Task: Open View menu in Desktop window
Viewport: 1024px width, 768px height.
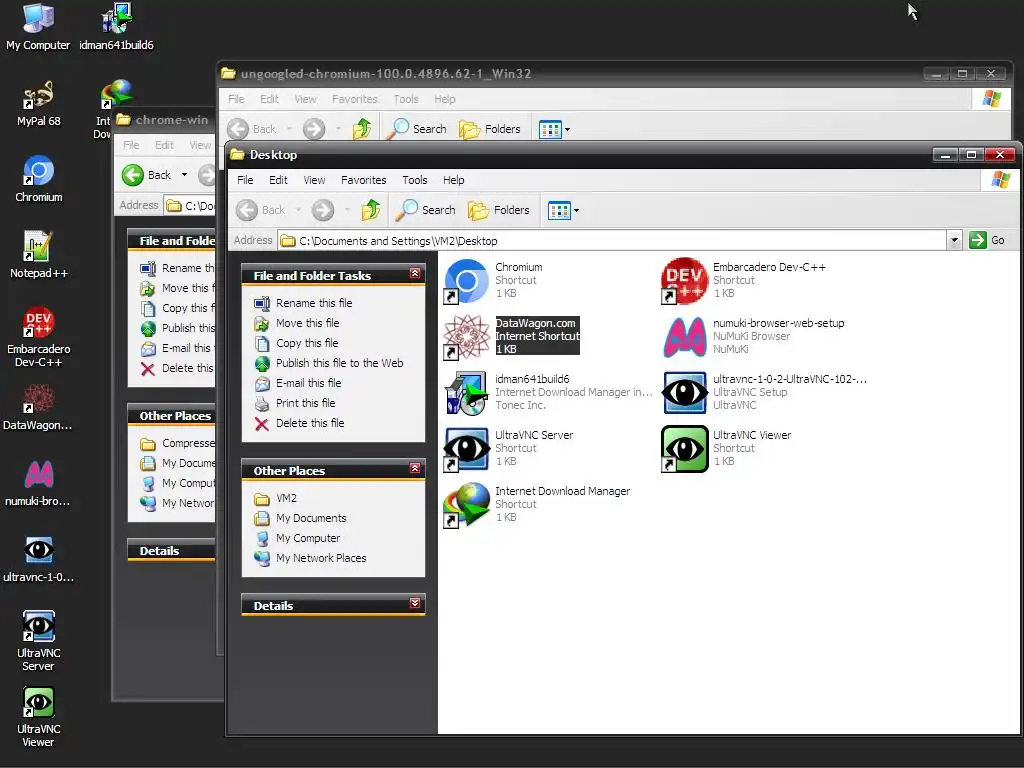Action: click(314, 180)
